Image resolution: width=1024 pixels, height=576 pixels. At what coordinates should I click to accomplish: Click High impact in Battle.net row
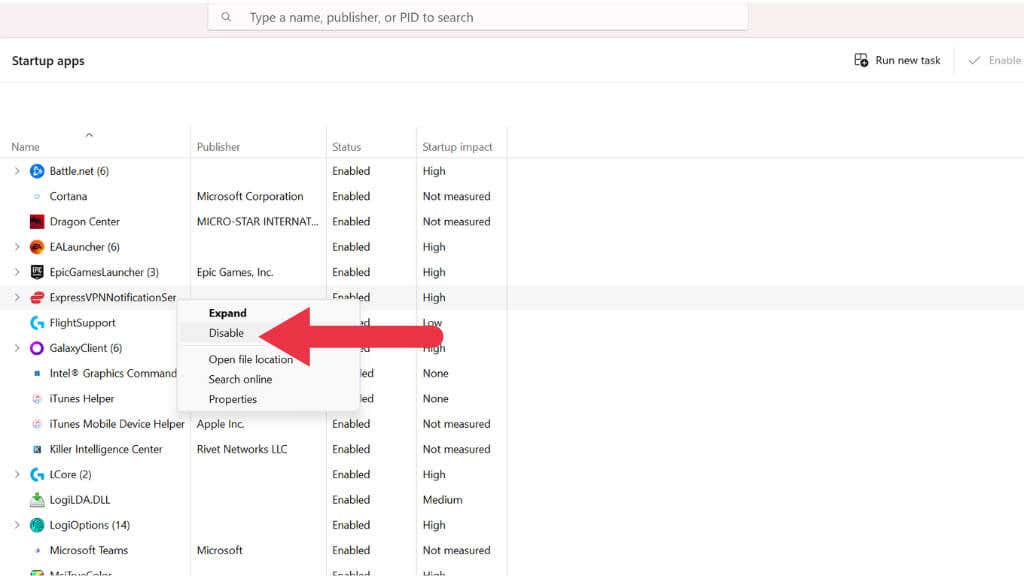pyautogui.click(x=434, y=171)
